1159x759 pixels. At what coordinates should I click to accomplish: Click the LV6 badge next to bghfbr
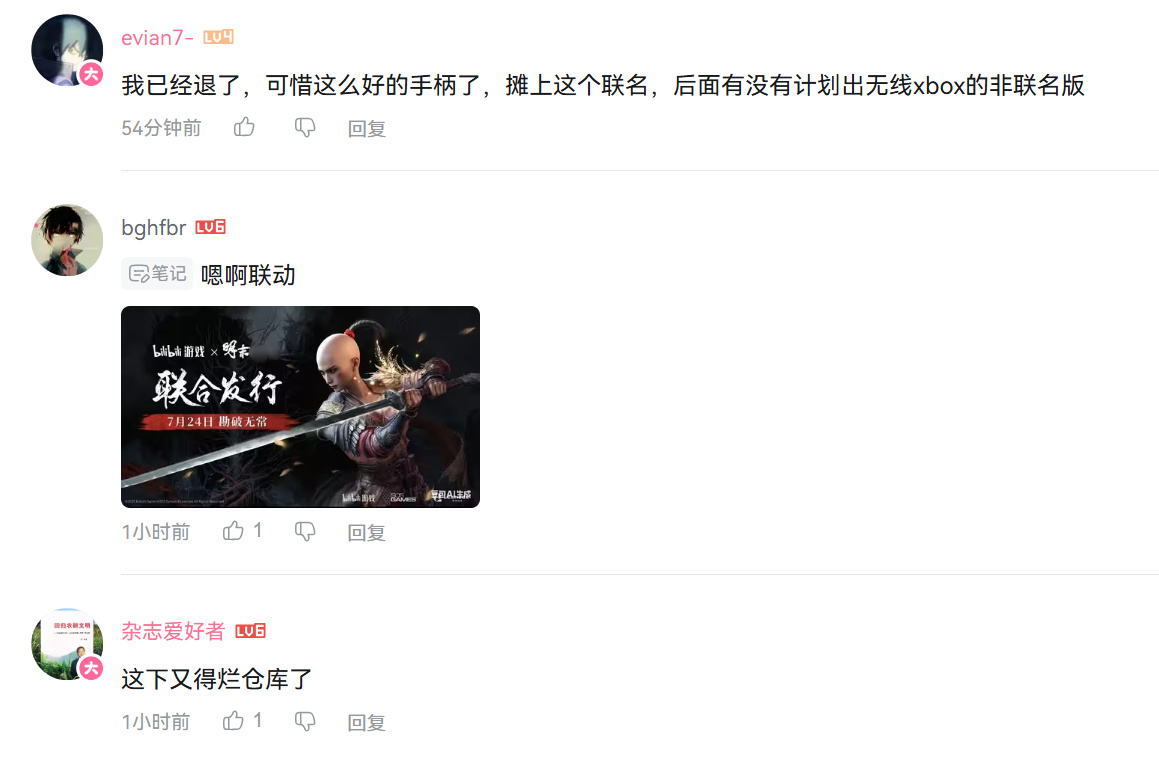(x=210, y=227)
